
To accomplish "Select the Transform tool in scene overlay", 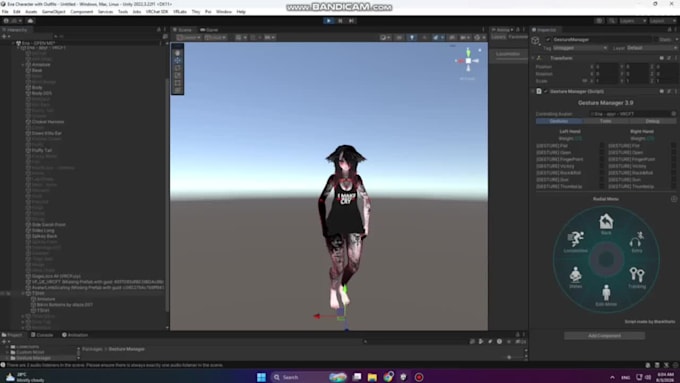I will (178, 90).
